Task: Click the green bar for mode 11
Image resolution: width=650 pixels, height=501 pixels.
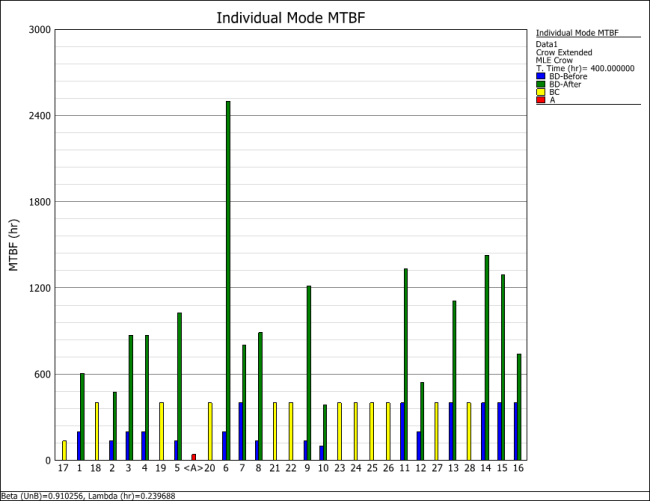Action: [406, 364]
